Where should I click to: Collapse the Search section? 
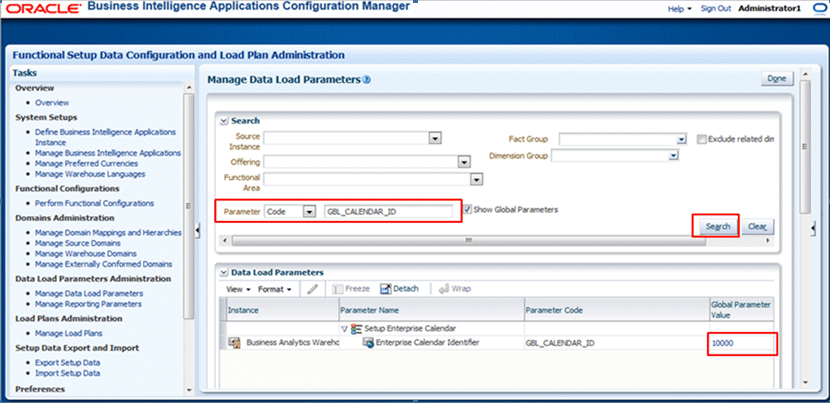click(224, 121)
